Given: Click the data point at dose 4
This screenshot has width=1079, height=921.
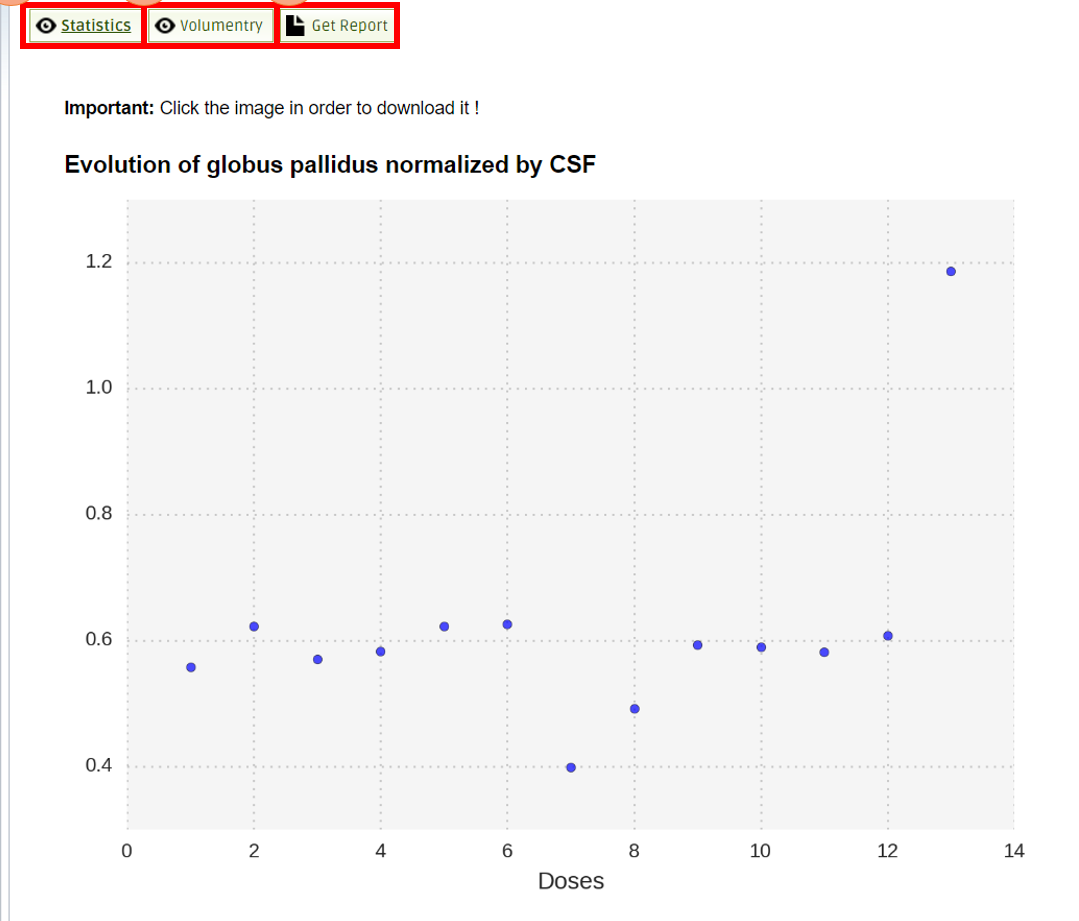Looking at the screenshot, I should pyautogui.click(x=381, y=651).
